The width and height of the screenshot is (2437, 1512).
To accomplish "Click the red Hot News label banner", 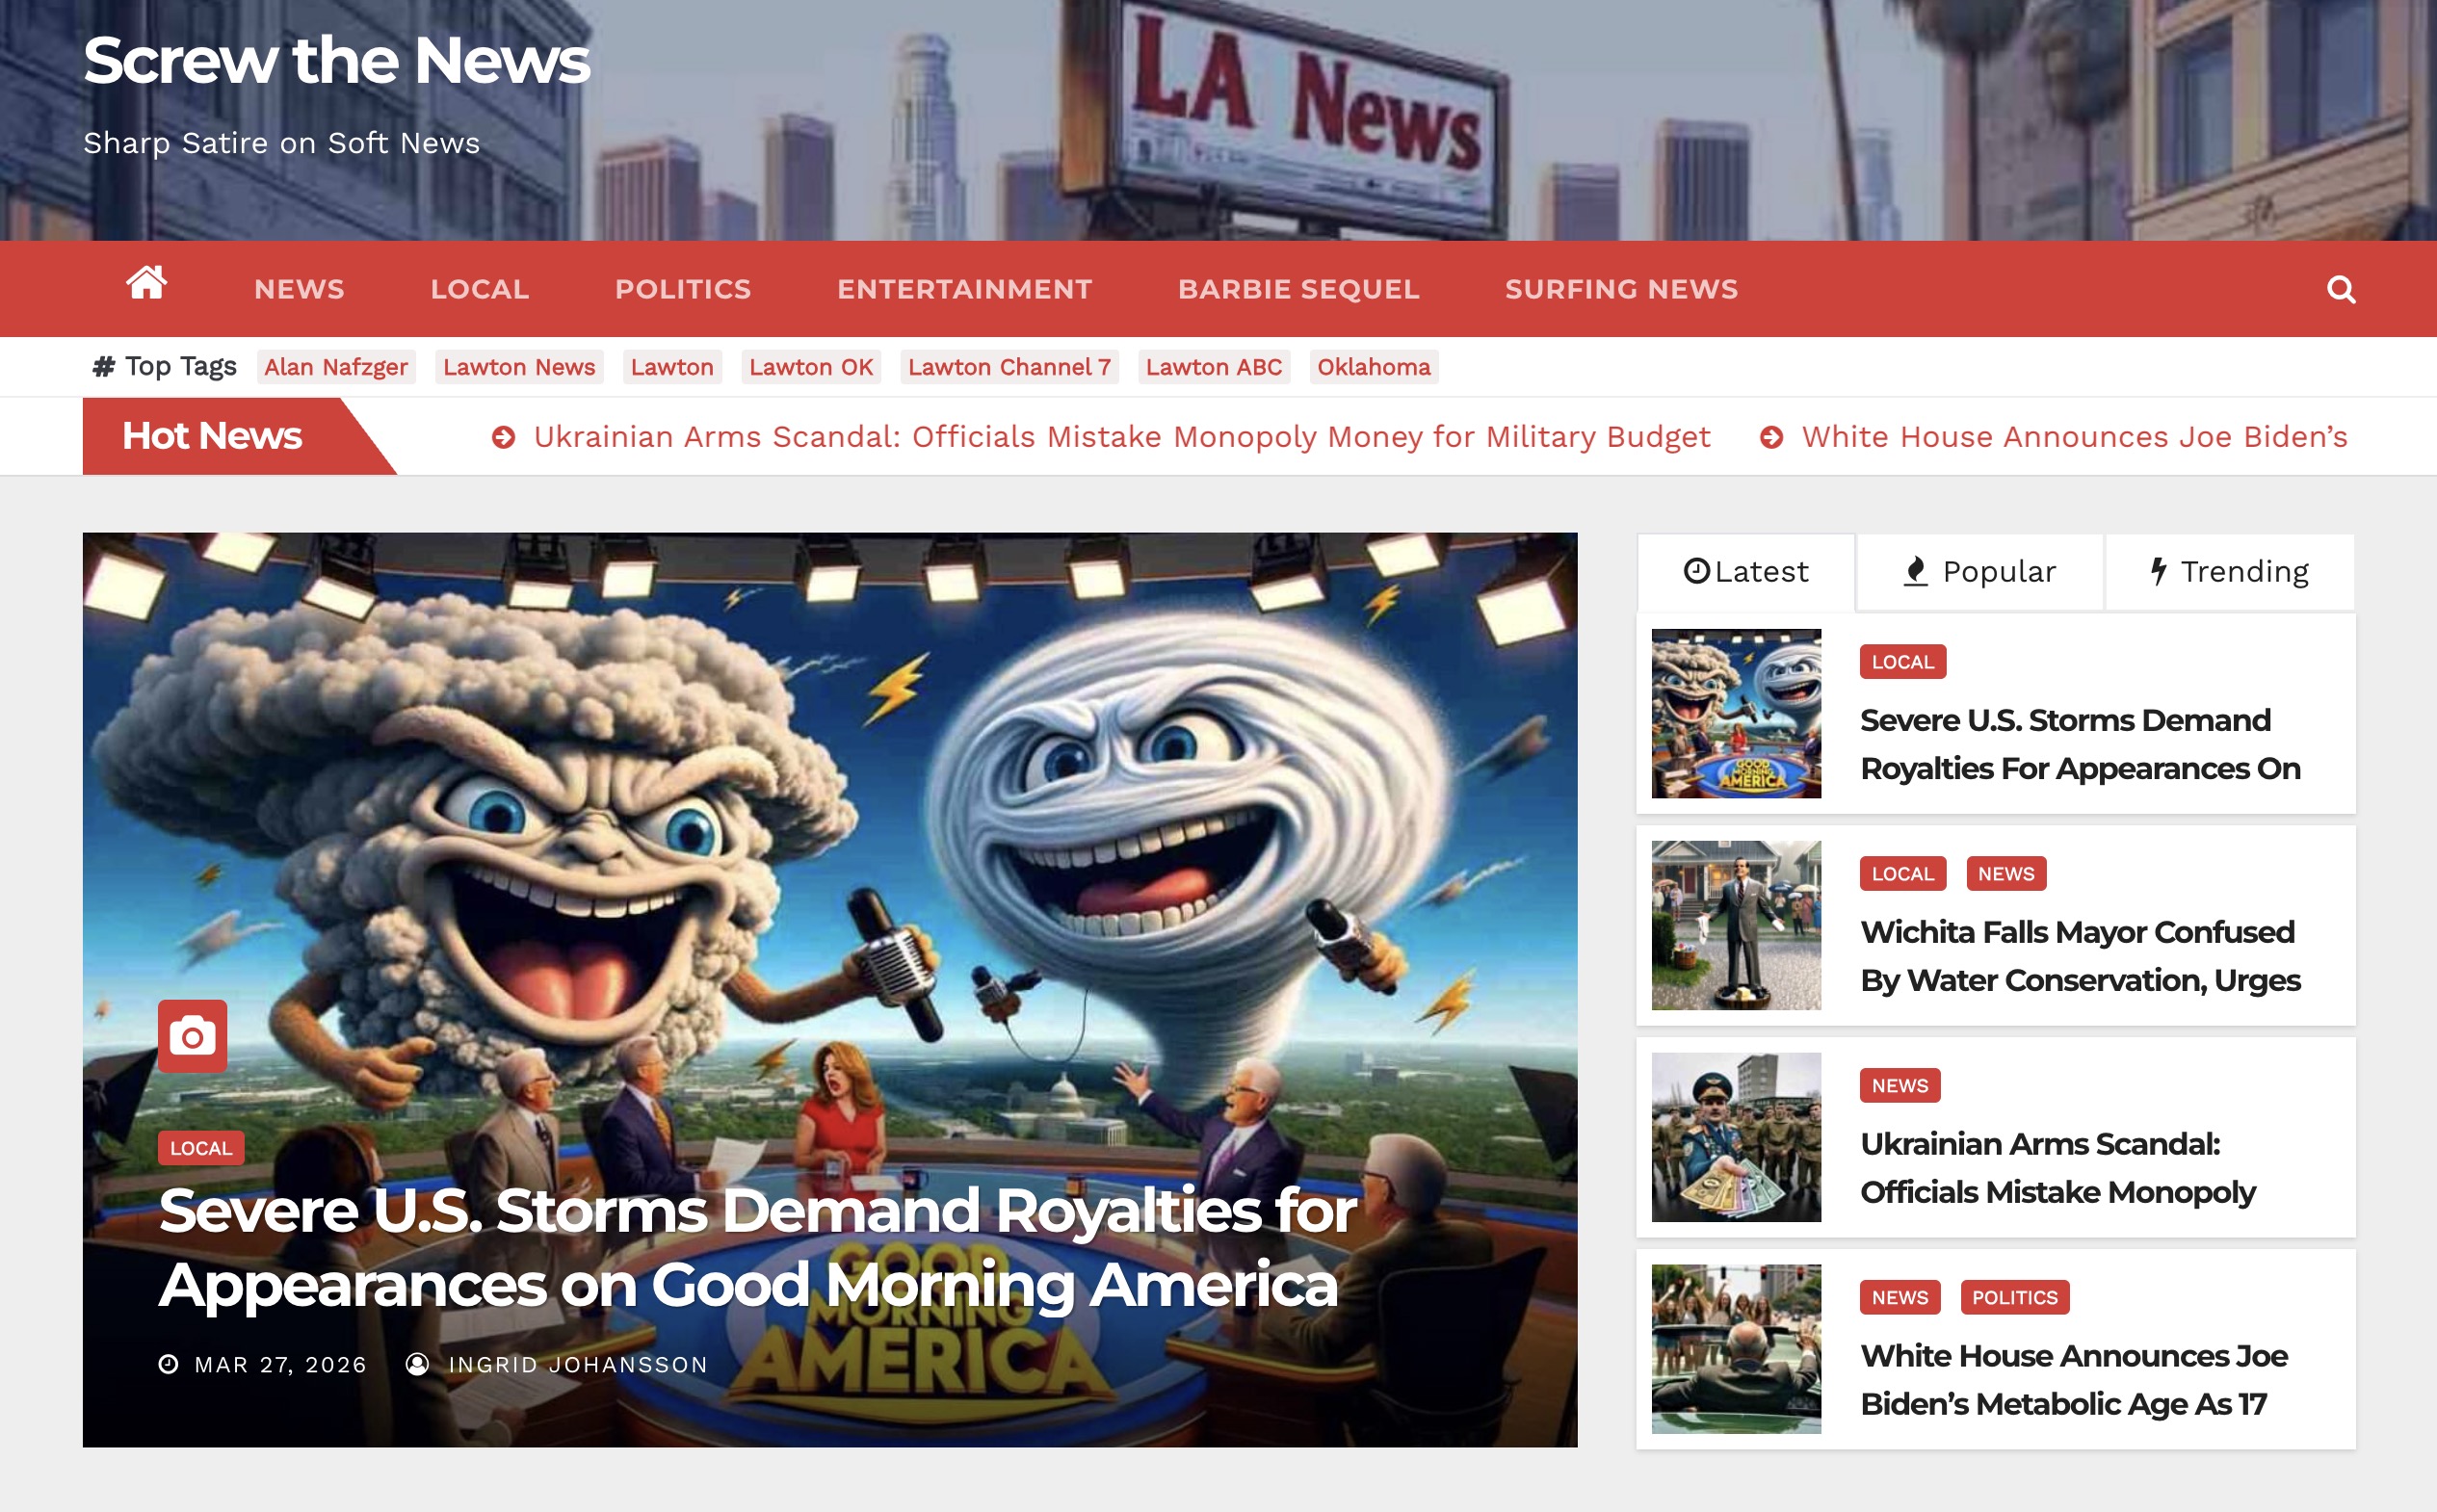I will (211, 435).
